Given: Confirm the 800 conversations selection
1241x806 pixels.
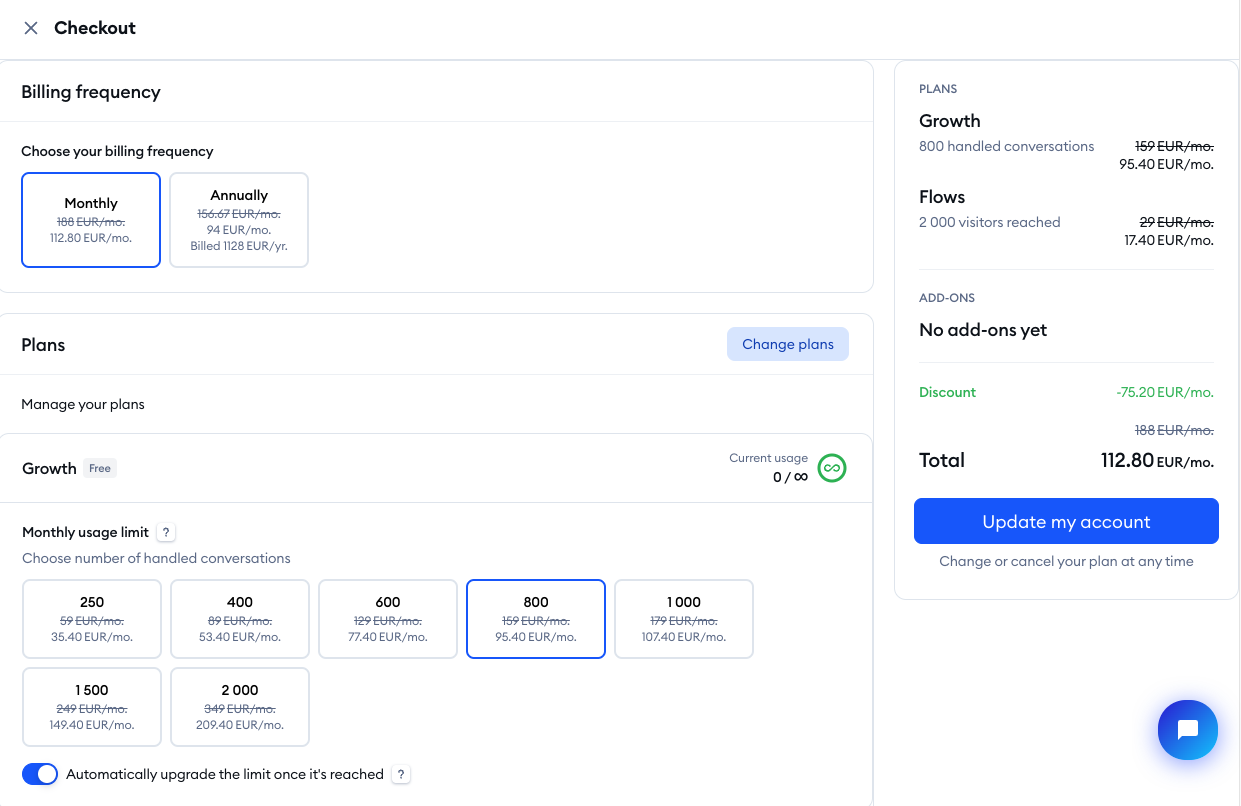Looking at the screenshot, I should coord(535,619).
